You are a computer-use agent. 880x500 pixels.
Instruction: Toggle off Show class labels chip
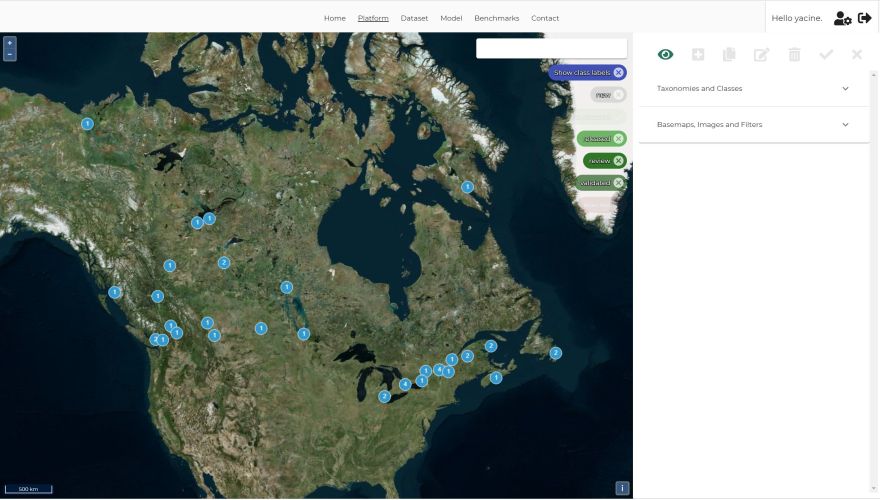[587, 72]
